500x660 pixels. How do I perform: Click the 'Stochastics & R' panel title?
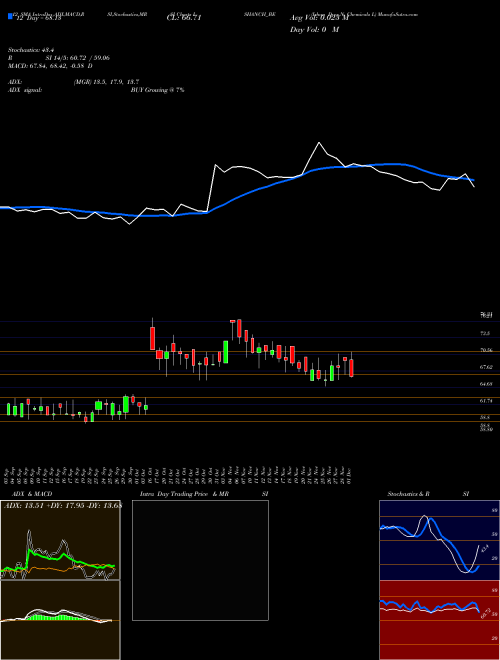408,494
